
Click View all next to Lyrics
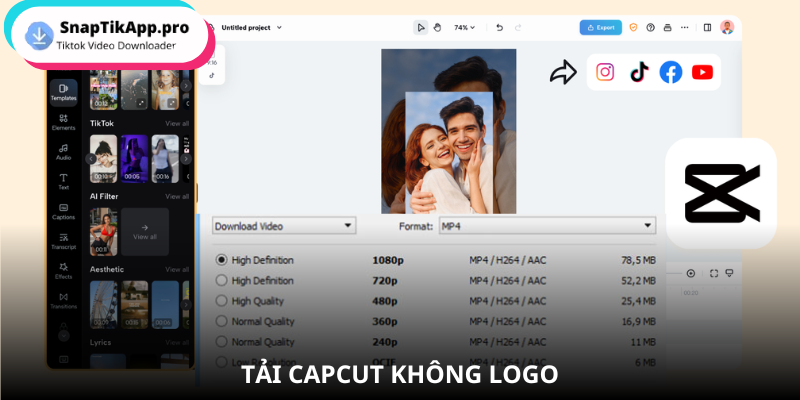tap(177, 342)
